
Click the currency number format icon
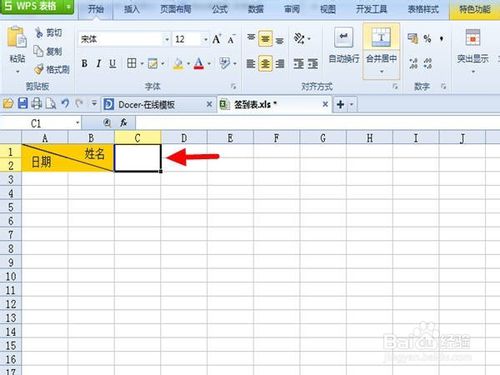pyautogui.click(x=413, y=39)
